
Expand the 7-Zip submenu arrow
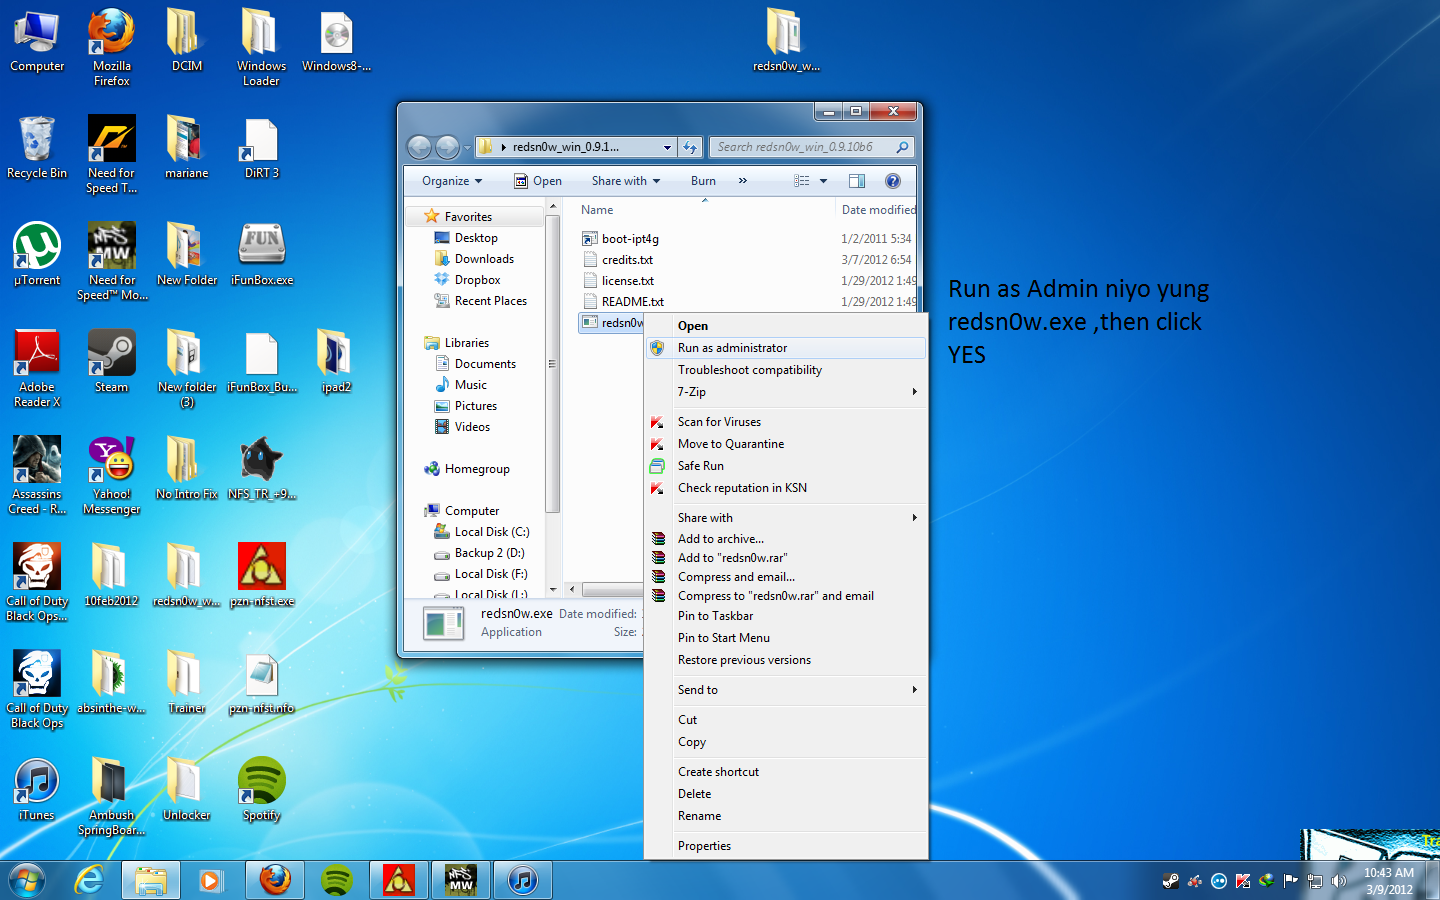914,392
